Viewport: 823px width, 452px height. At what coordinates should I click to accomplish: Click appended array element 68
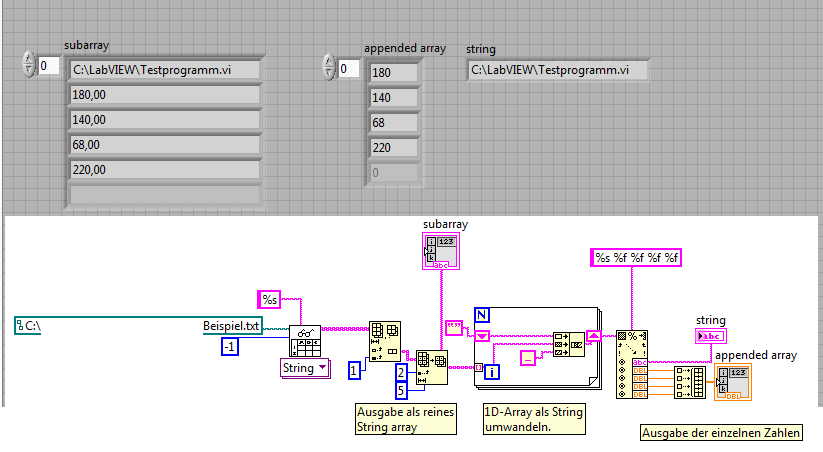[394, 123]
